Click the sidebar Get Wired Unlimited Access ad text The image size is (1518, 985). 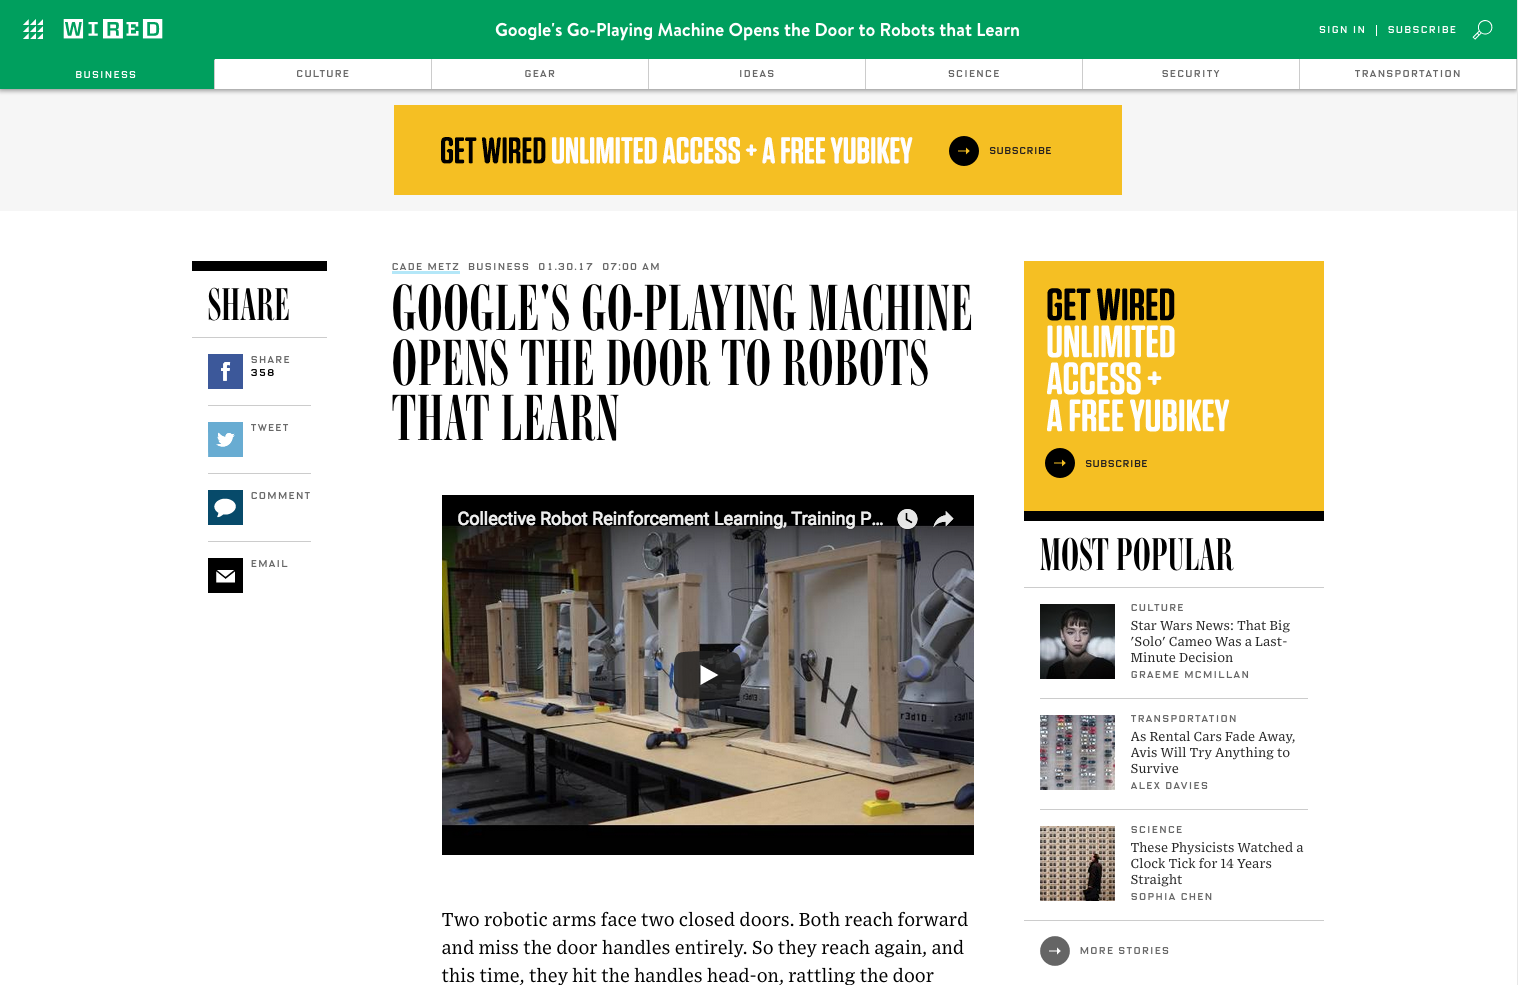pyautogui.click(x=1137, y=360)
